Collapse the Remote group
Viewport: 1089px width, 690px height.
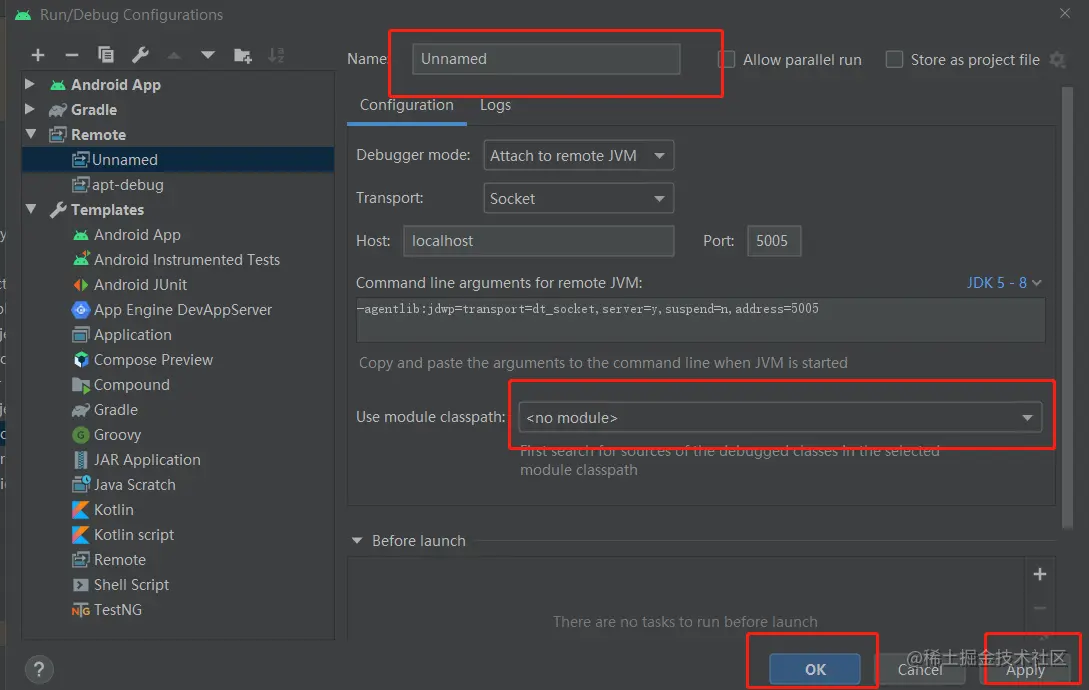coord(31,134)
